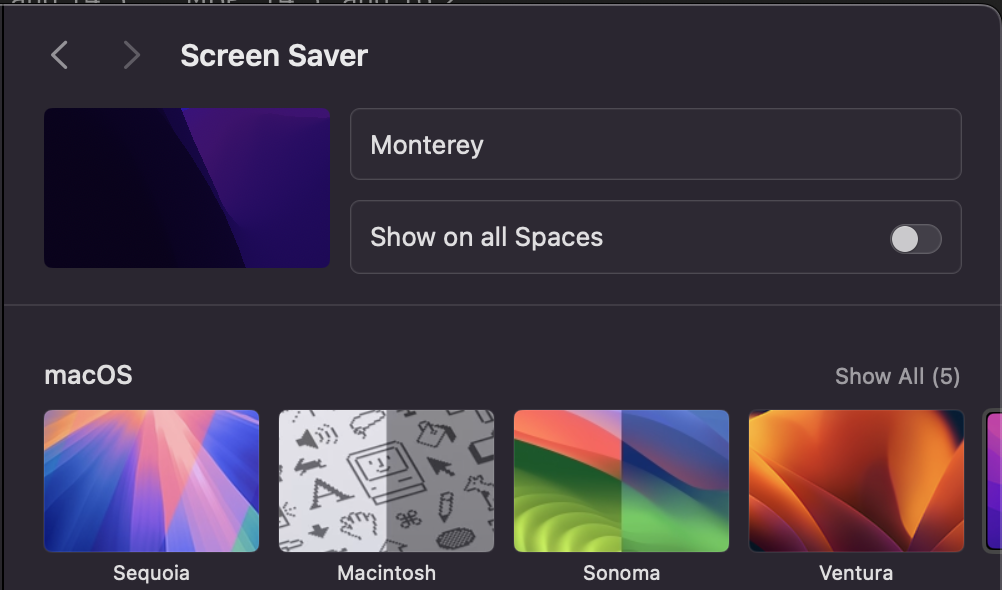1002x590 pixels.
Task: Click Show All (5) for macOS
Action: [x=897, y=376]
